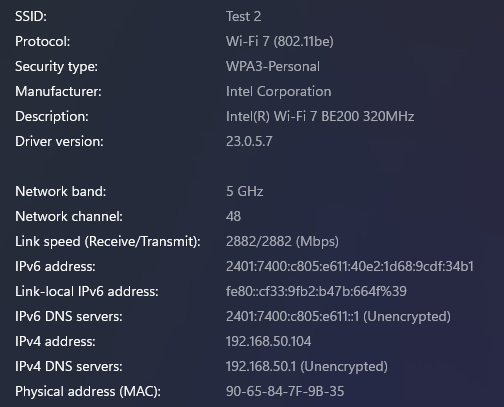Select the driver version 23.0.5.7
The width and height of the screenshot is (504, 407).
249,141
